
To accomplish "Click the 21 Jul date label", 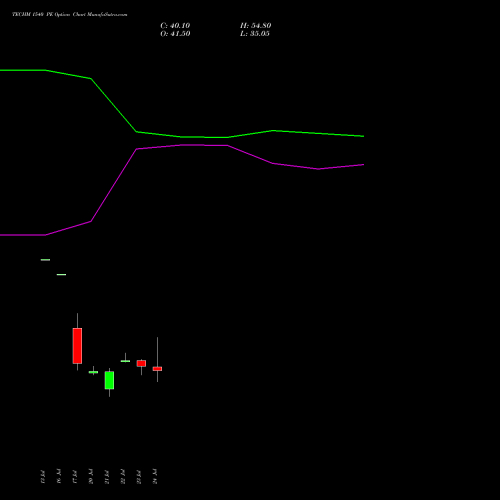I will 107,477.
